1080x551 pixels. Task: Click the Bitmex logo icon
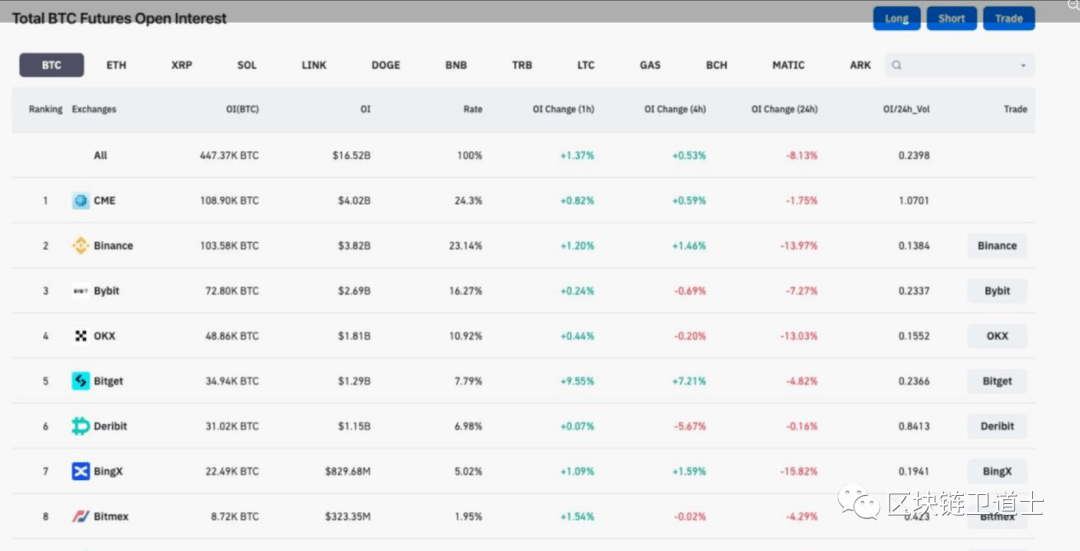coord(81,516)
